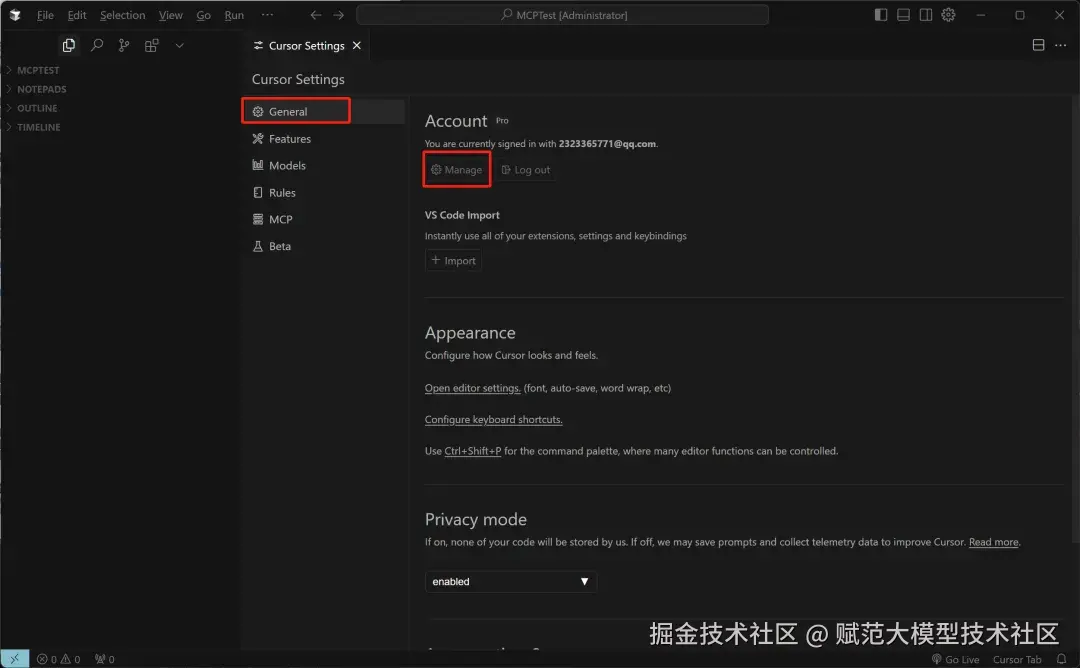Click the Ctrl+Shift+P command palette link
The width and height of the screenshot is (1080, 668).
coord(472,451)
